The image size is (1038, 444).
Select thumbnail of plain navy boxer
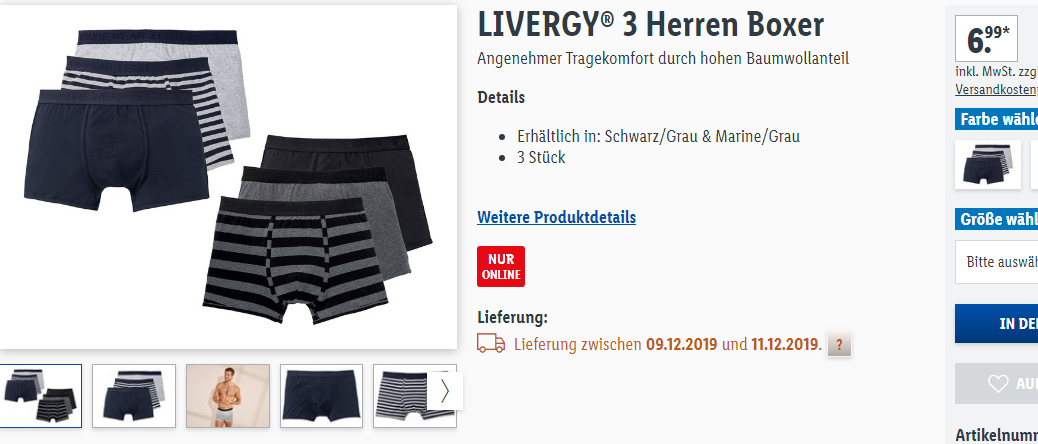[x=321, y=396]
